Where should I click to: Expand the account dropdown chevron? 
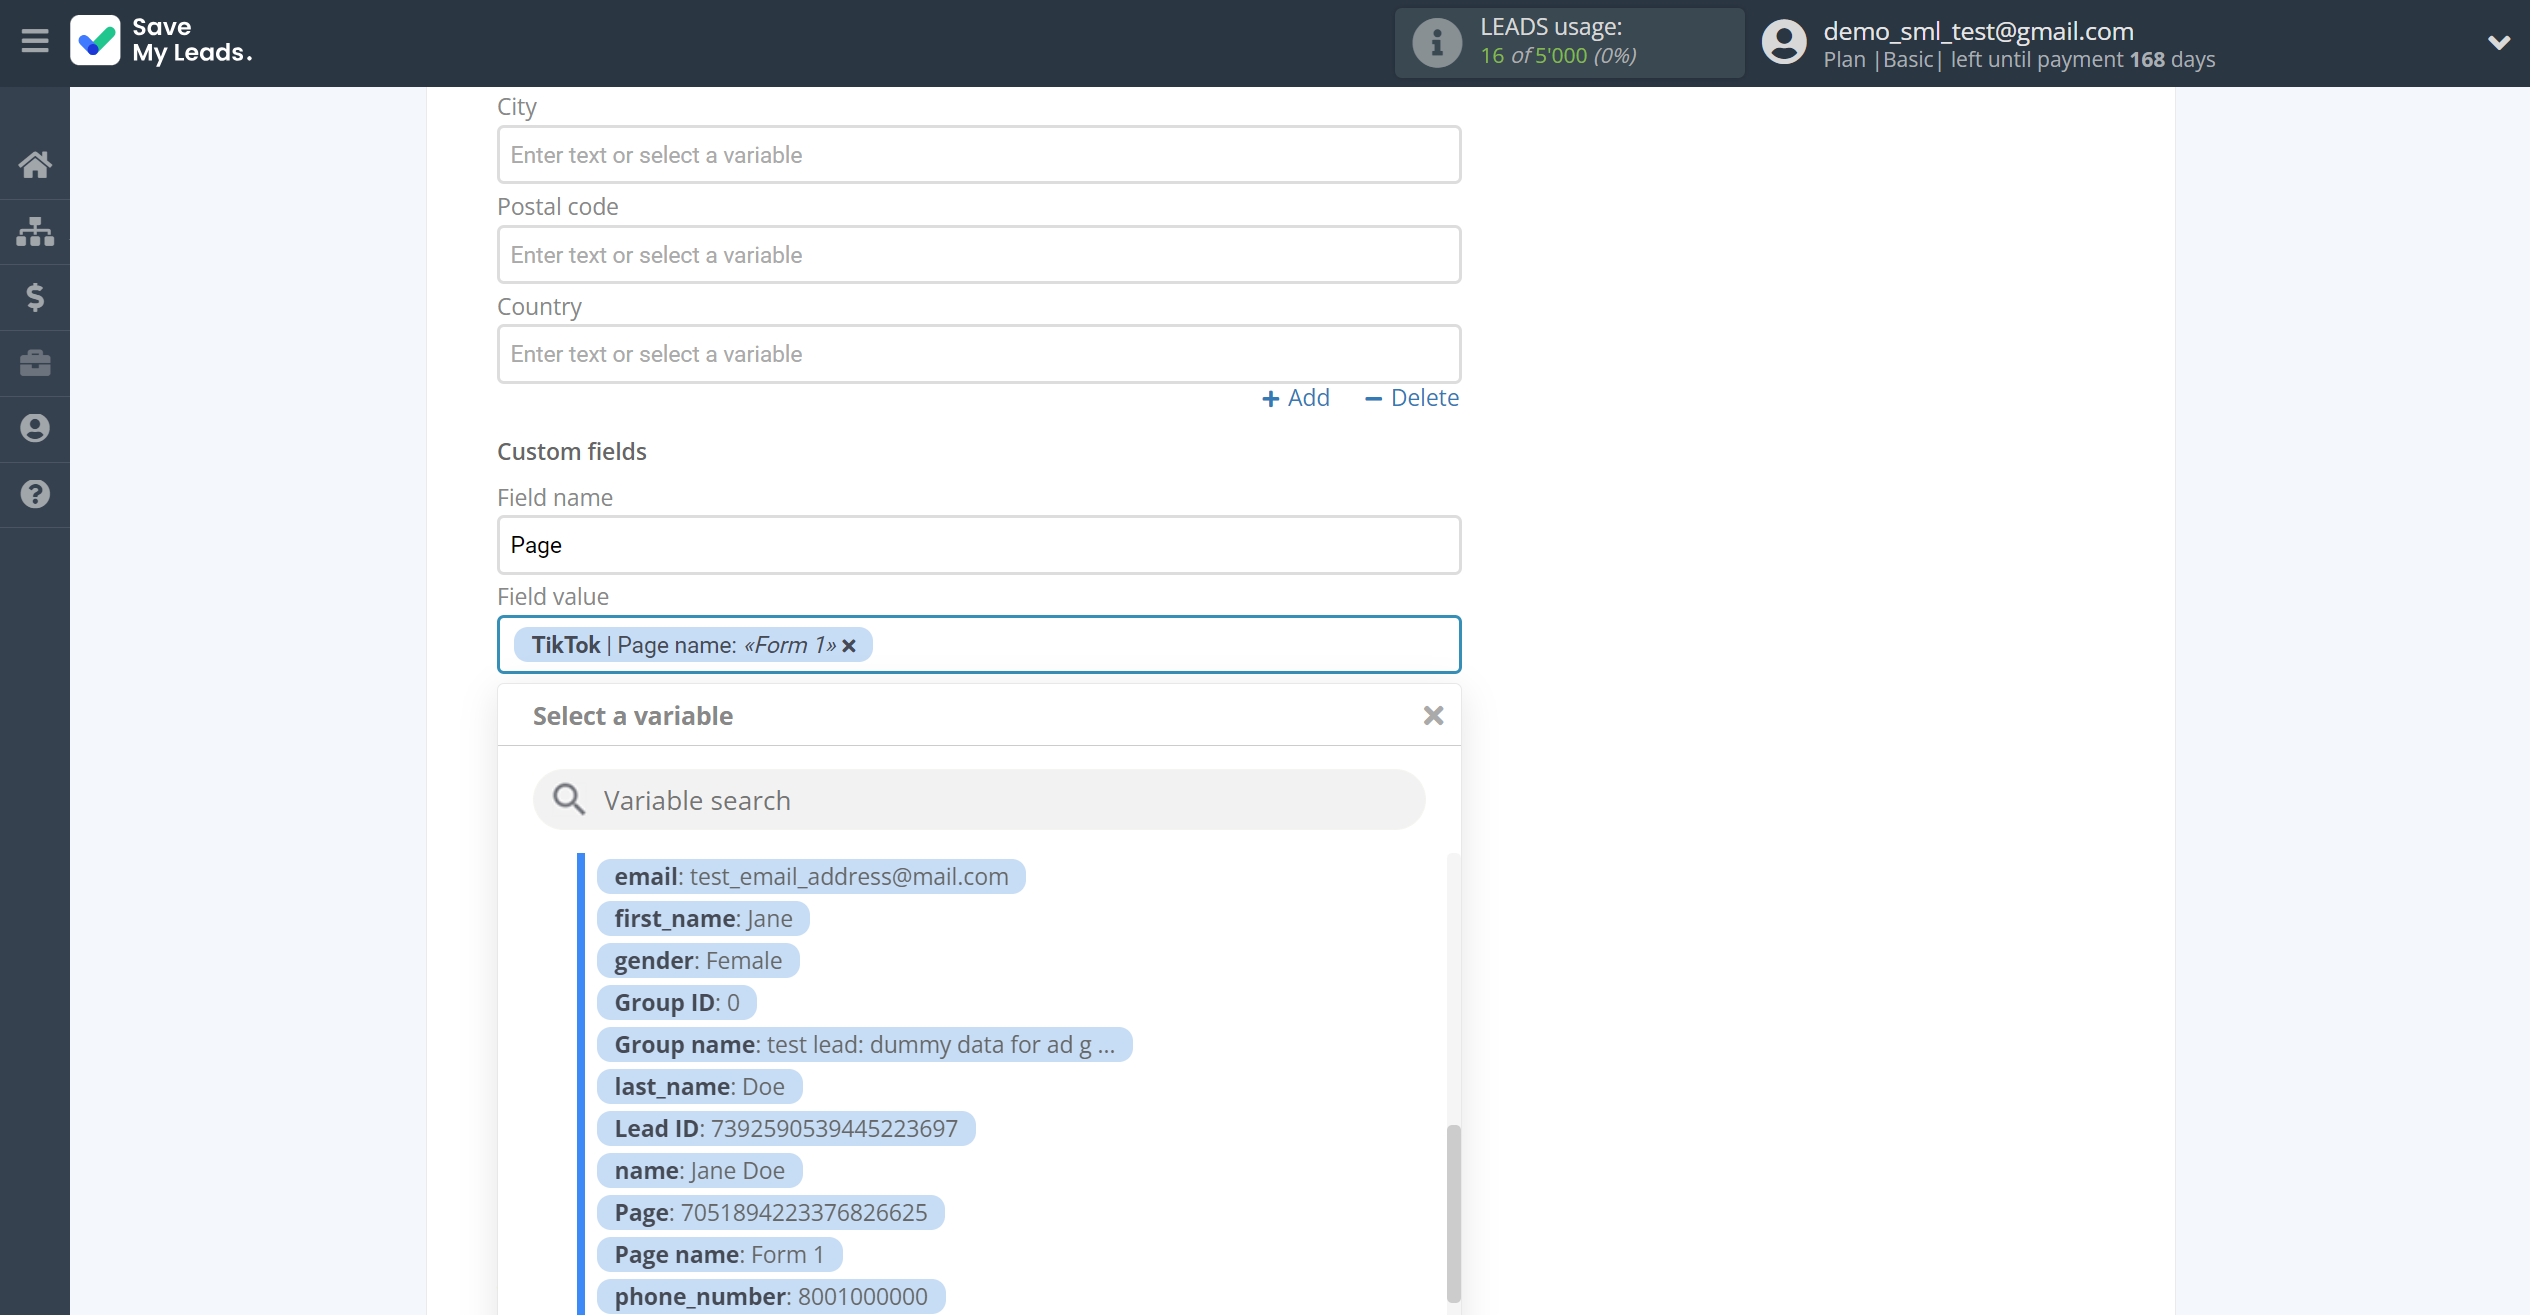tap(2498, 42)
